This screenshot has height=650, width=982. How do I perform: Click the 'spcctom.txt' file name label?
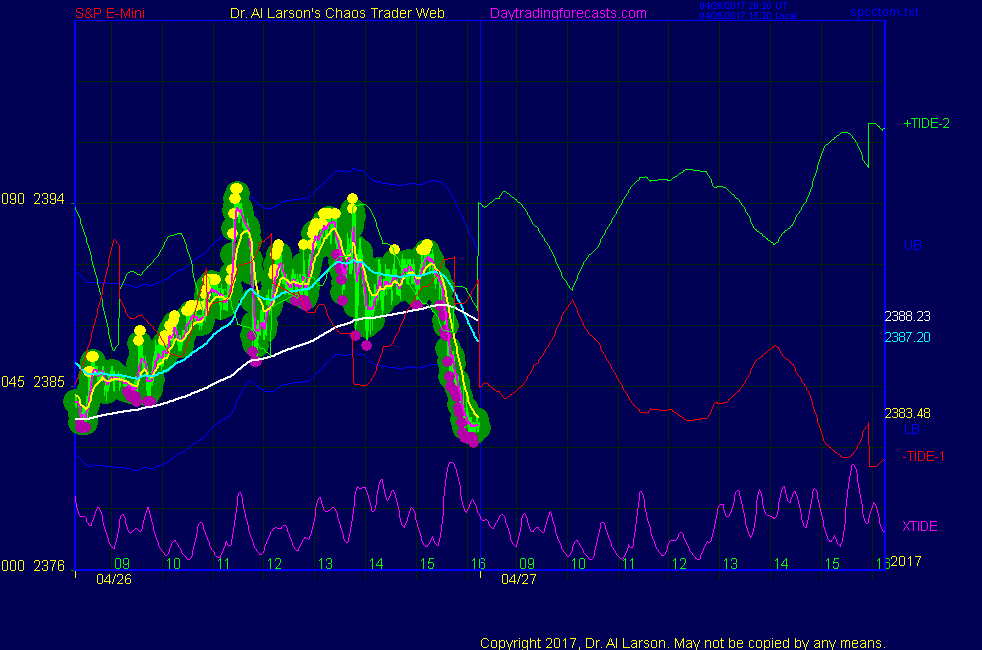tap(884, 12)
